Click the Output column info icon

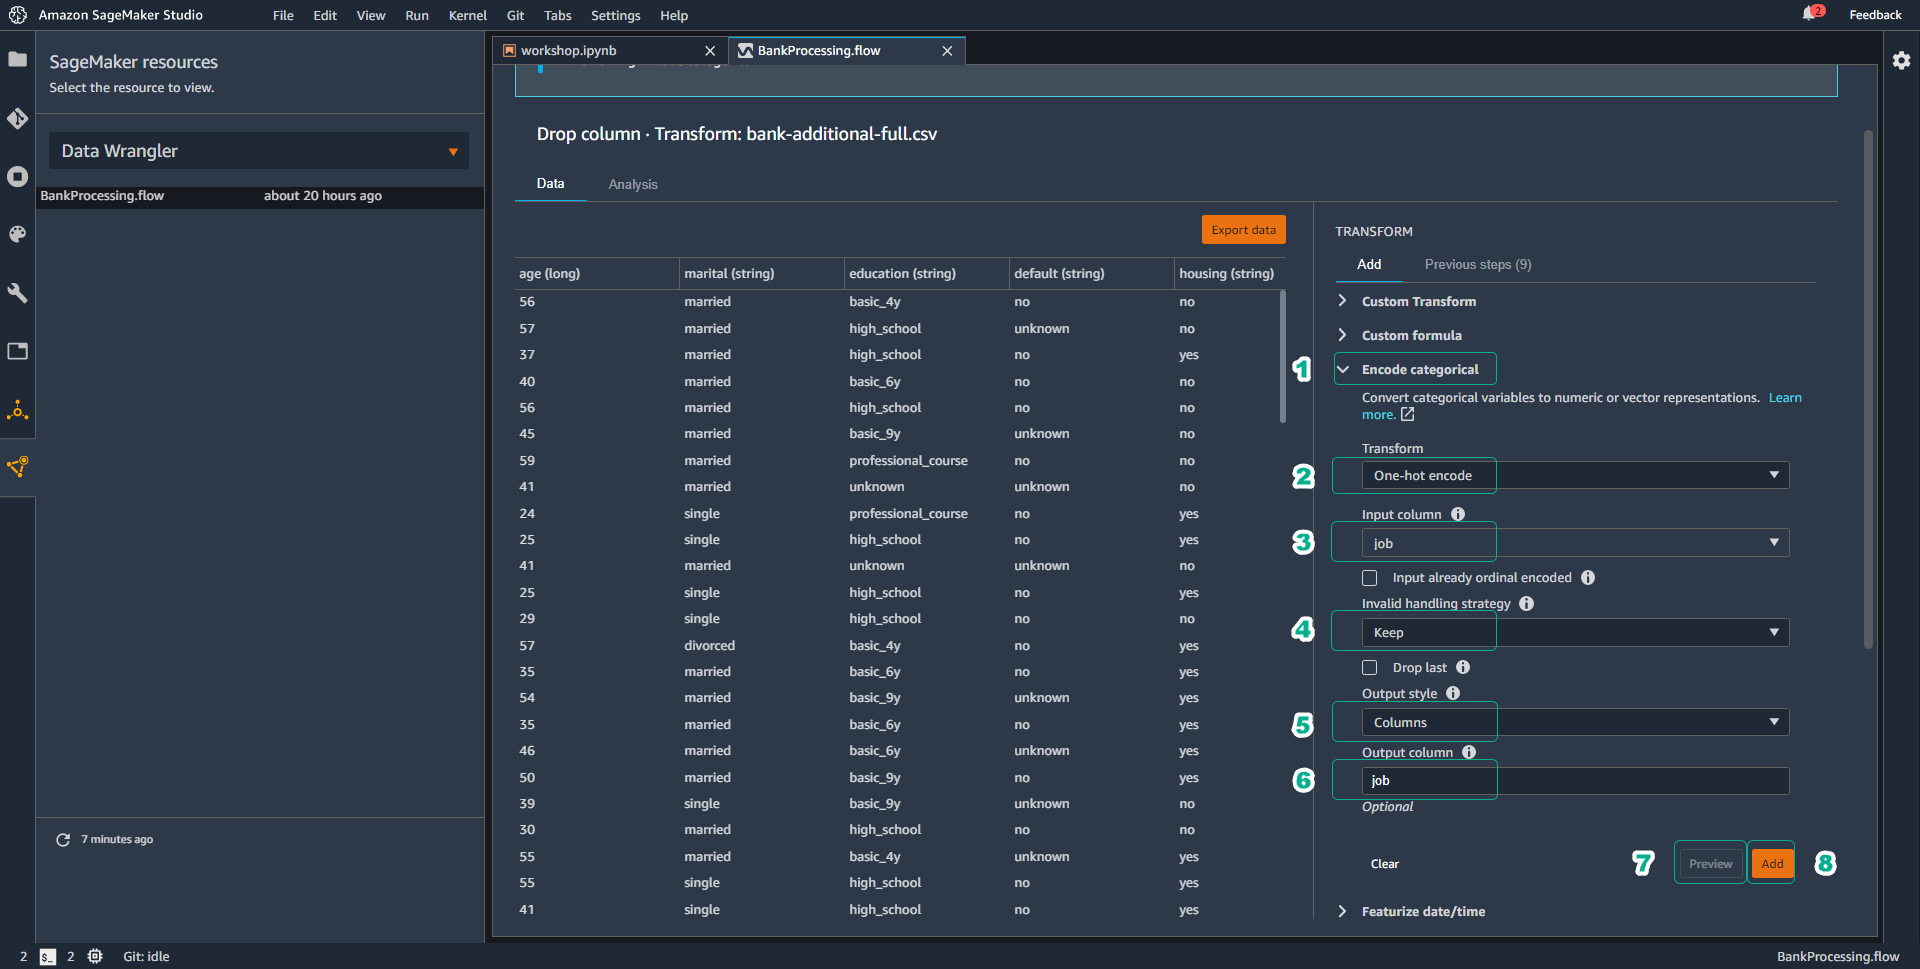[1469, 752]
